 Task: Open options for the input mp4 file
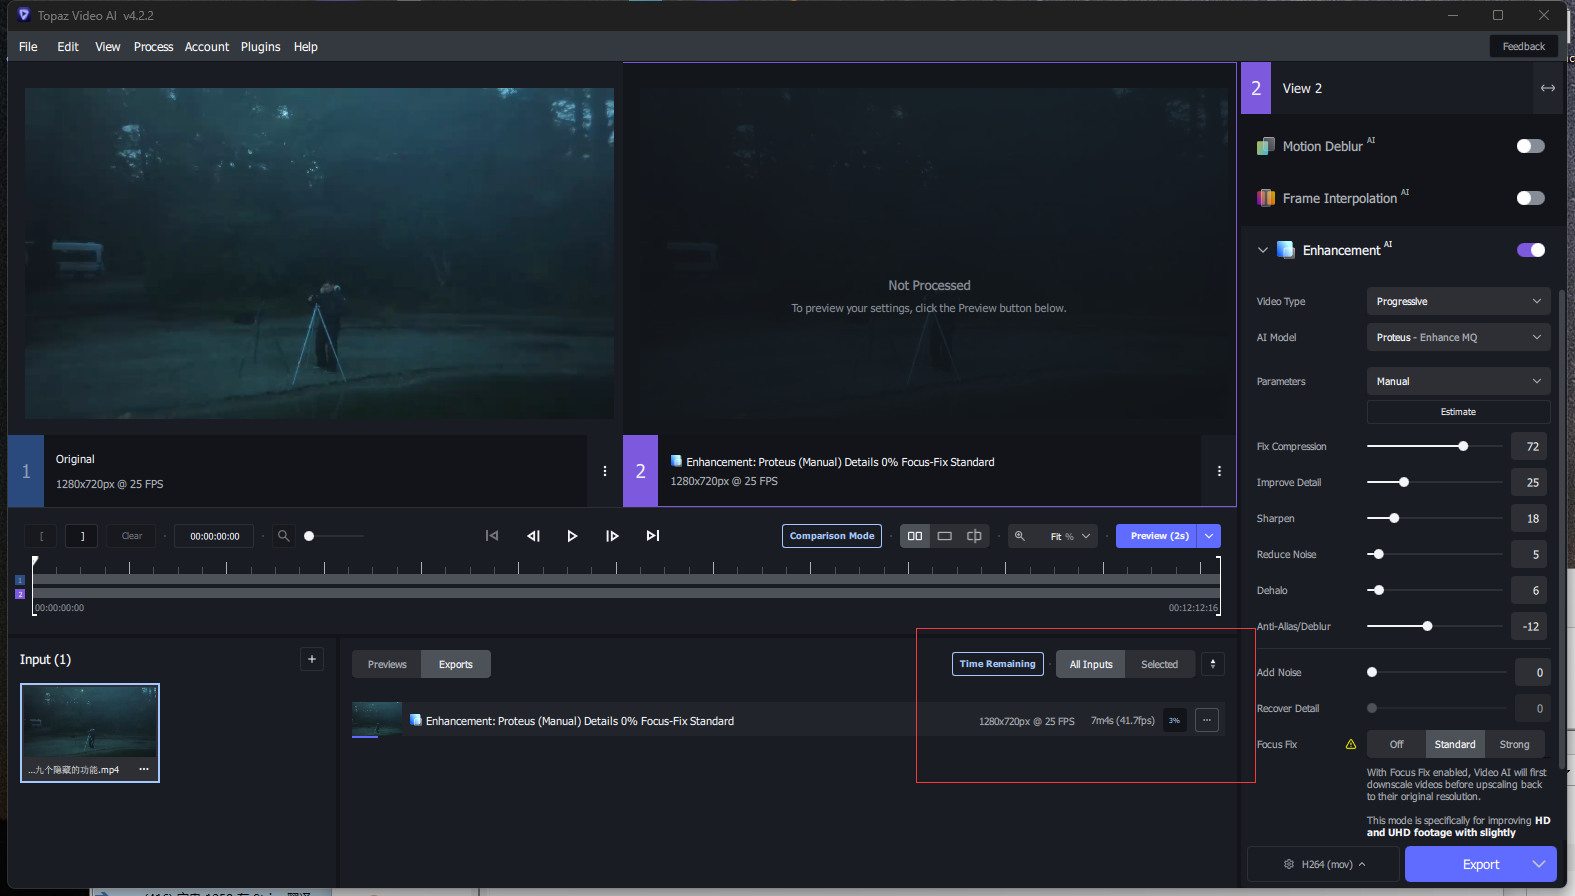click(144, 769)
